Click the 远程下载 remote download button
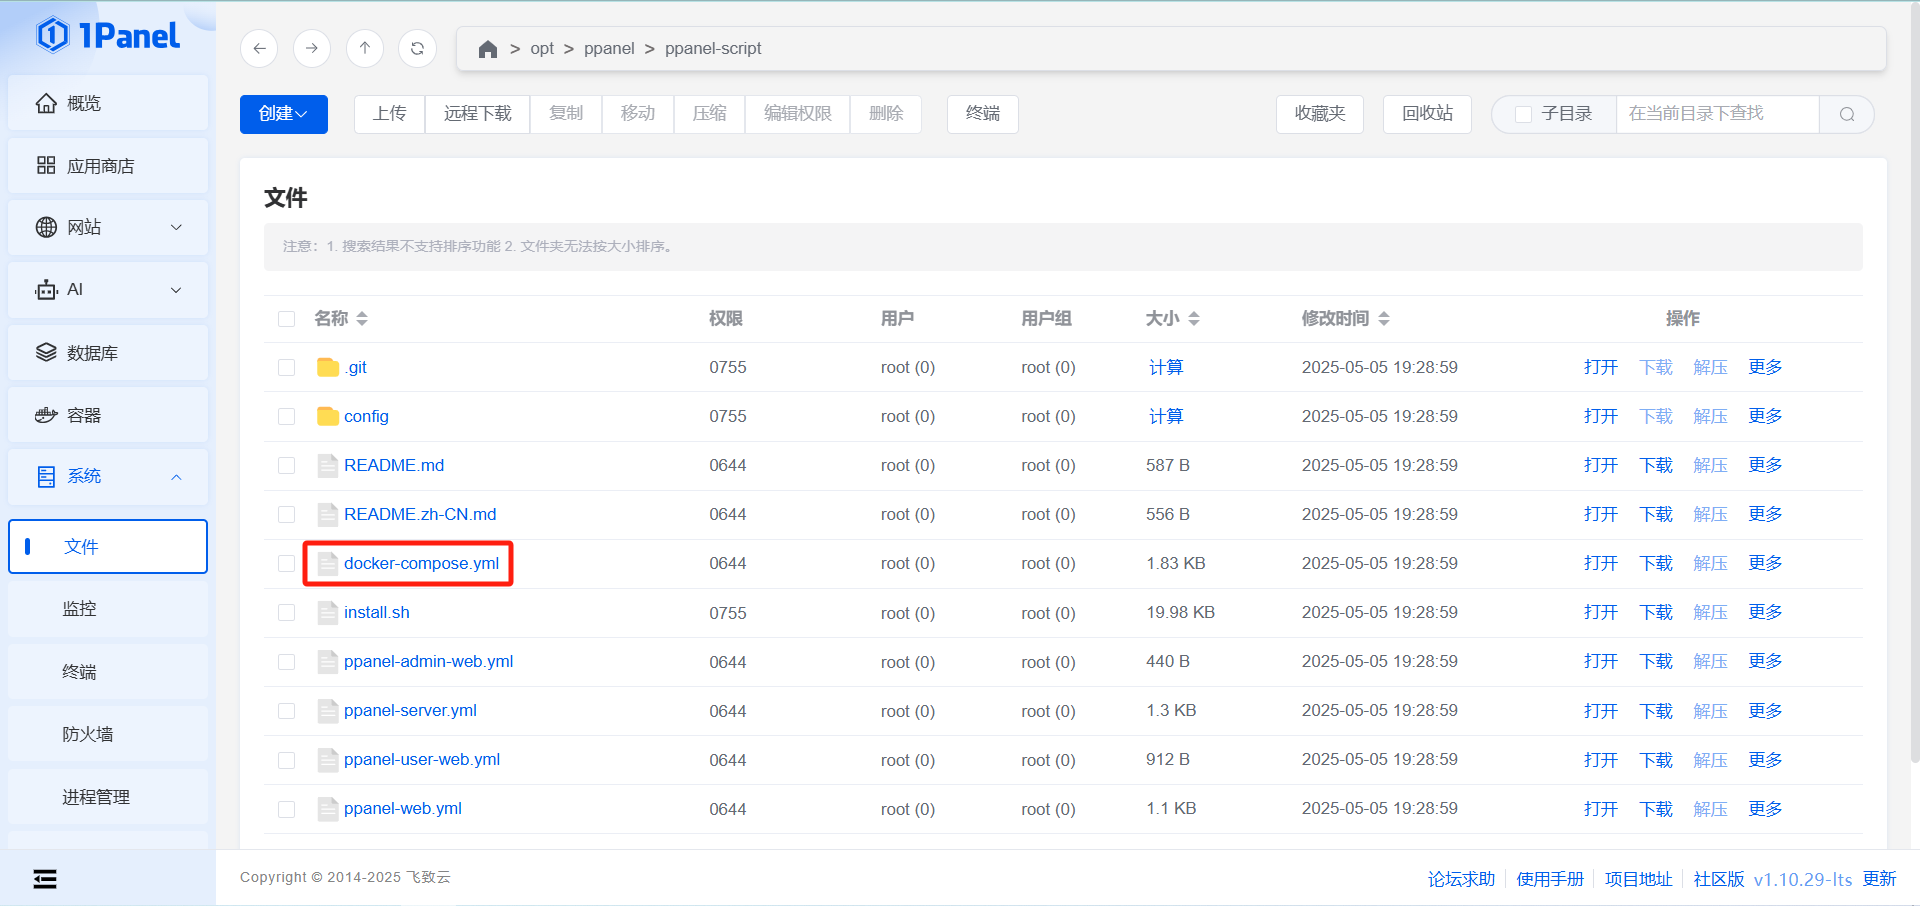The image size is (1920, 906). click(x=478, y=114)
